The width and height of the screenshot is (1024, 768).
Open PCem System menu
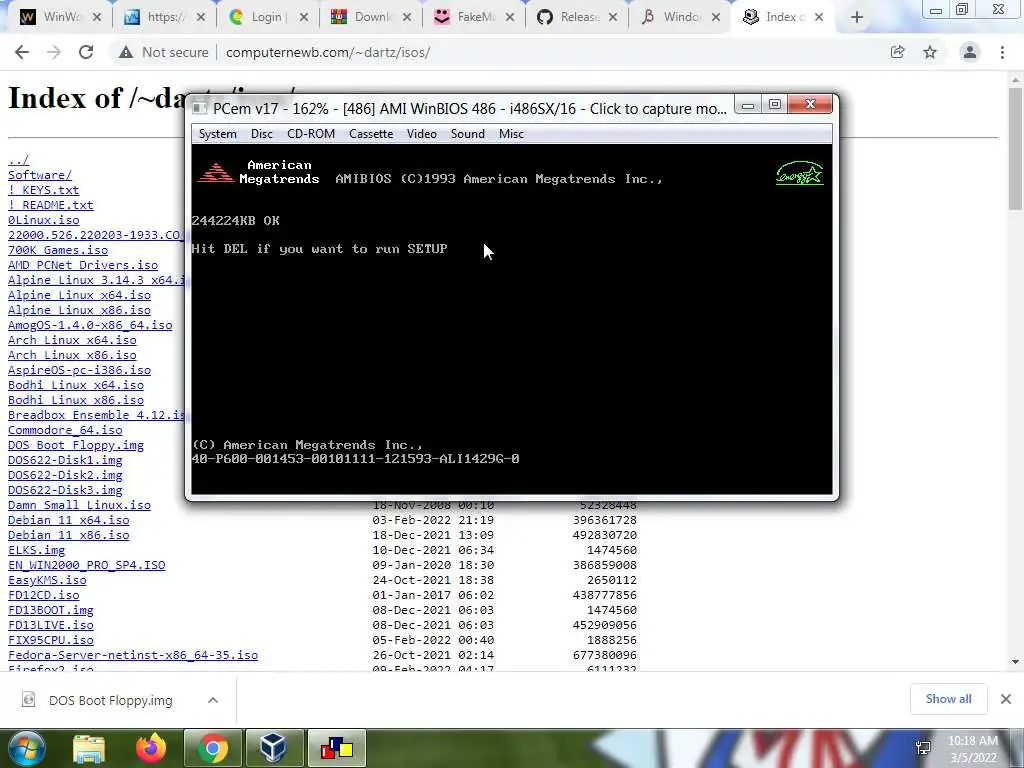pyautogui.click(x=217, y=134)
